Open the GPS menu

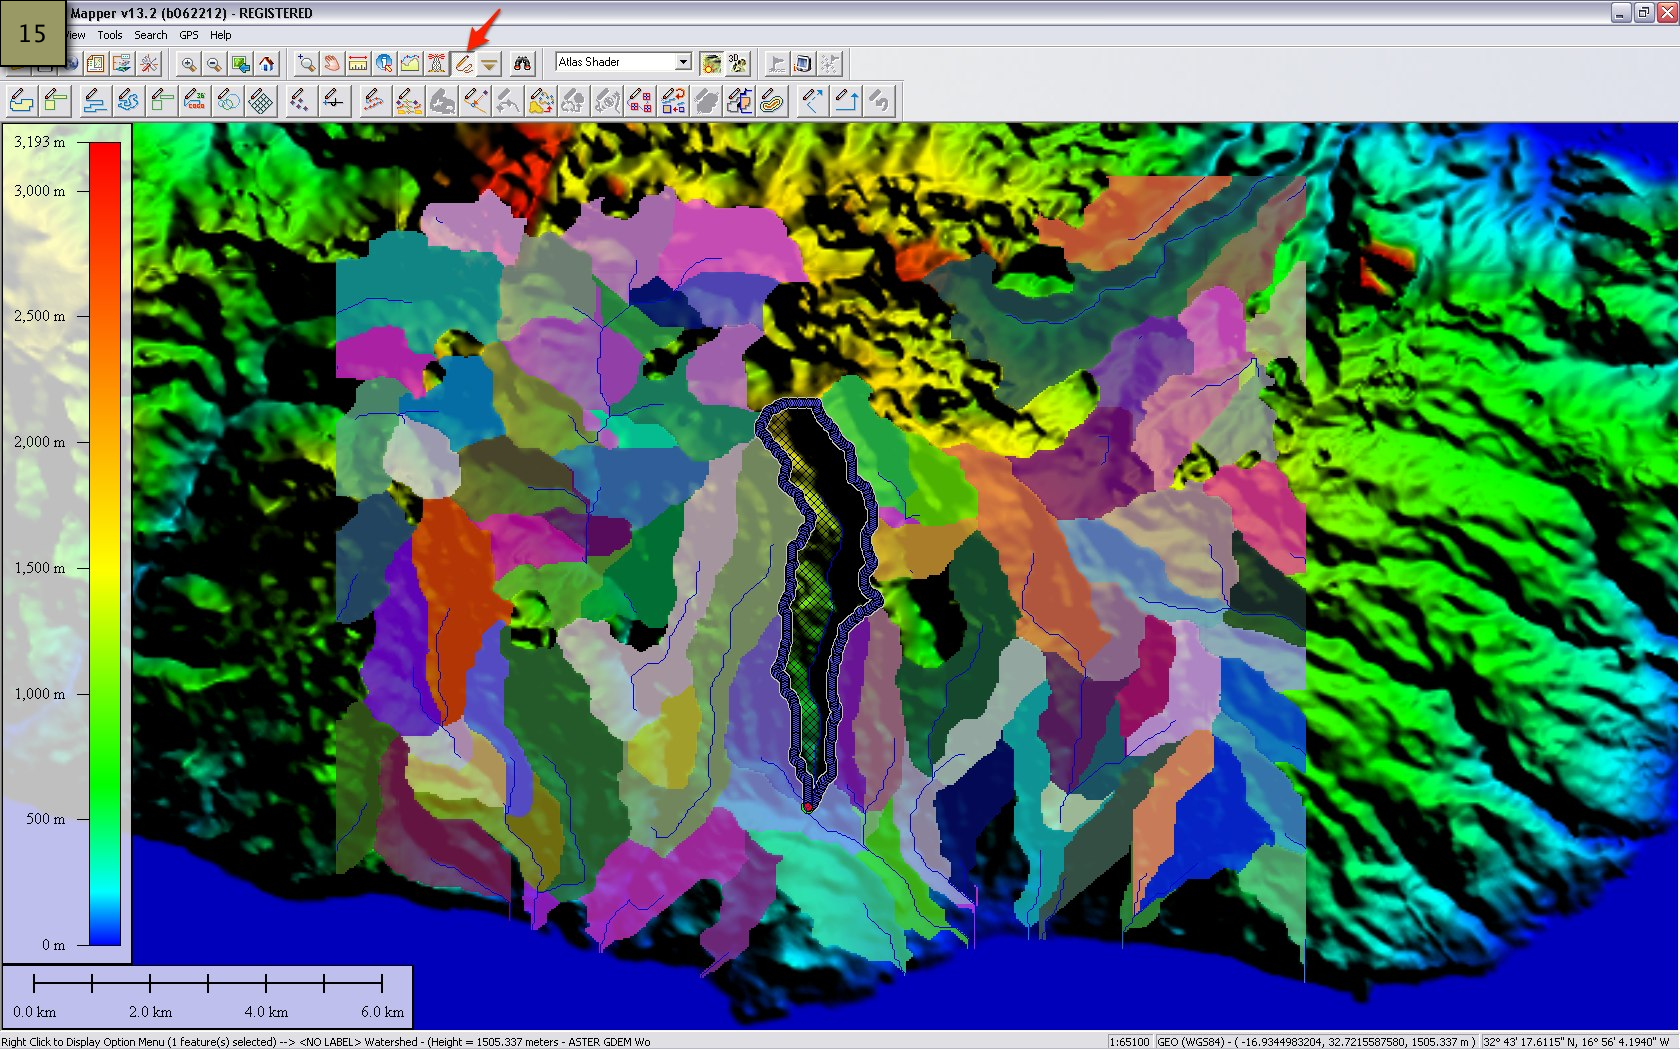pos(189,35)
